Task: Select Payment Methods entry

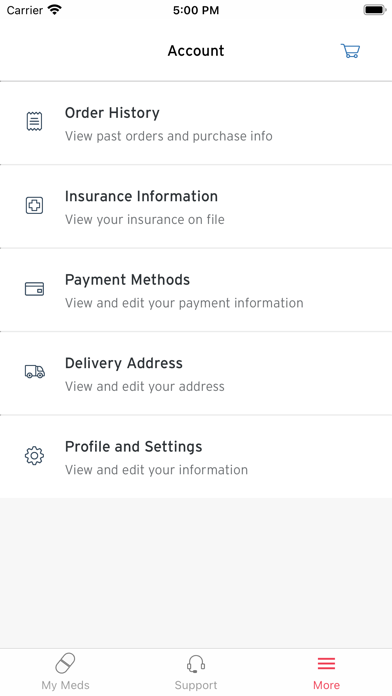Action: tap(196, 290)
